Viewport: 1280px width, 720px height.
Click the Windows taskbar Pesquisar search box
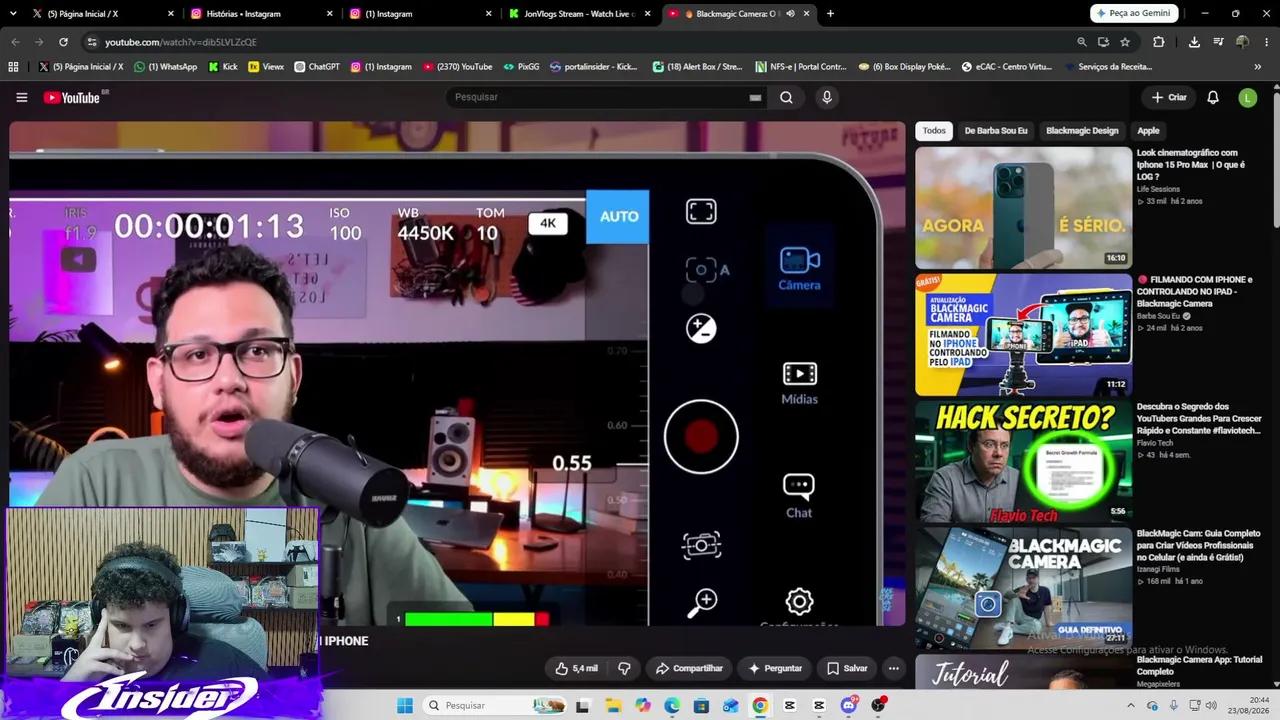(494, 706)
